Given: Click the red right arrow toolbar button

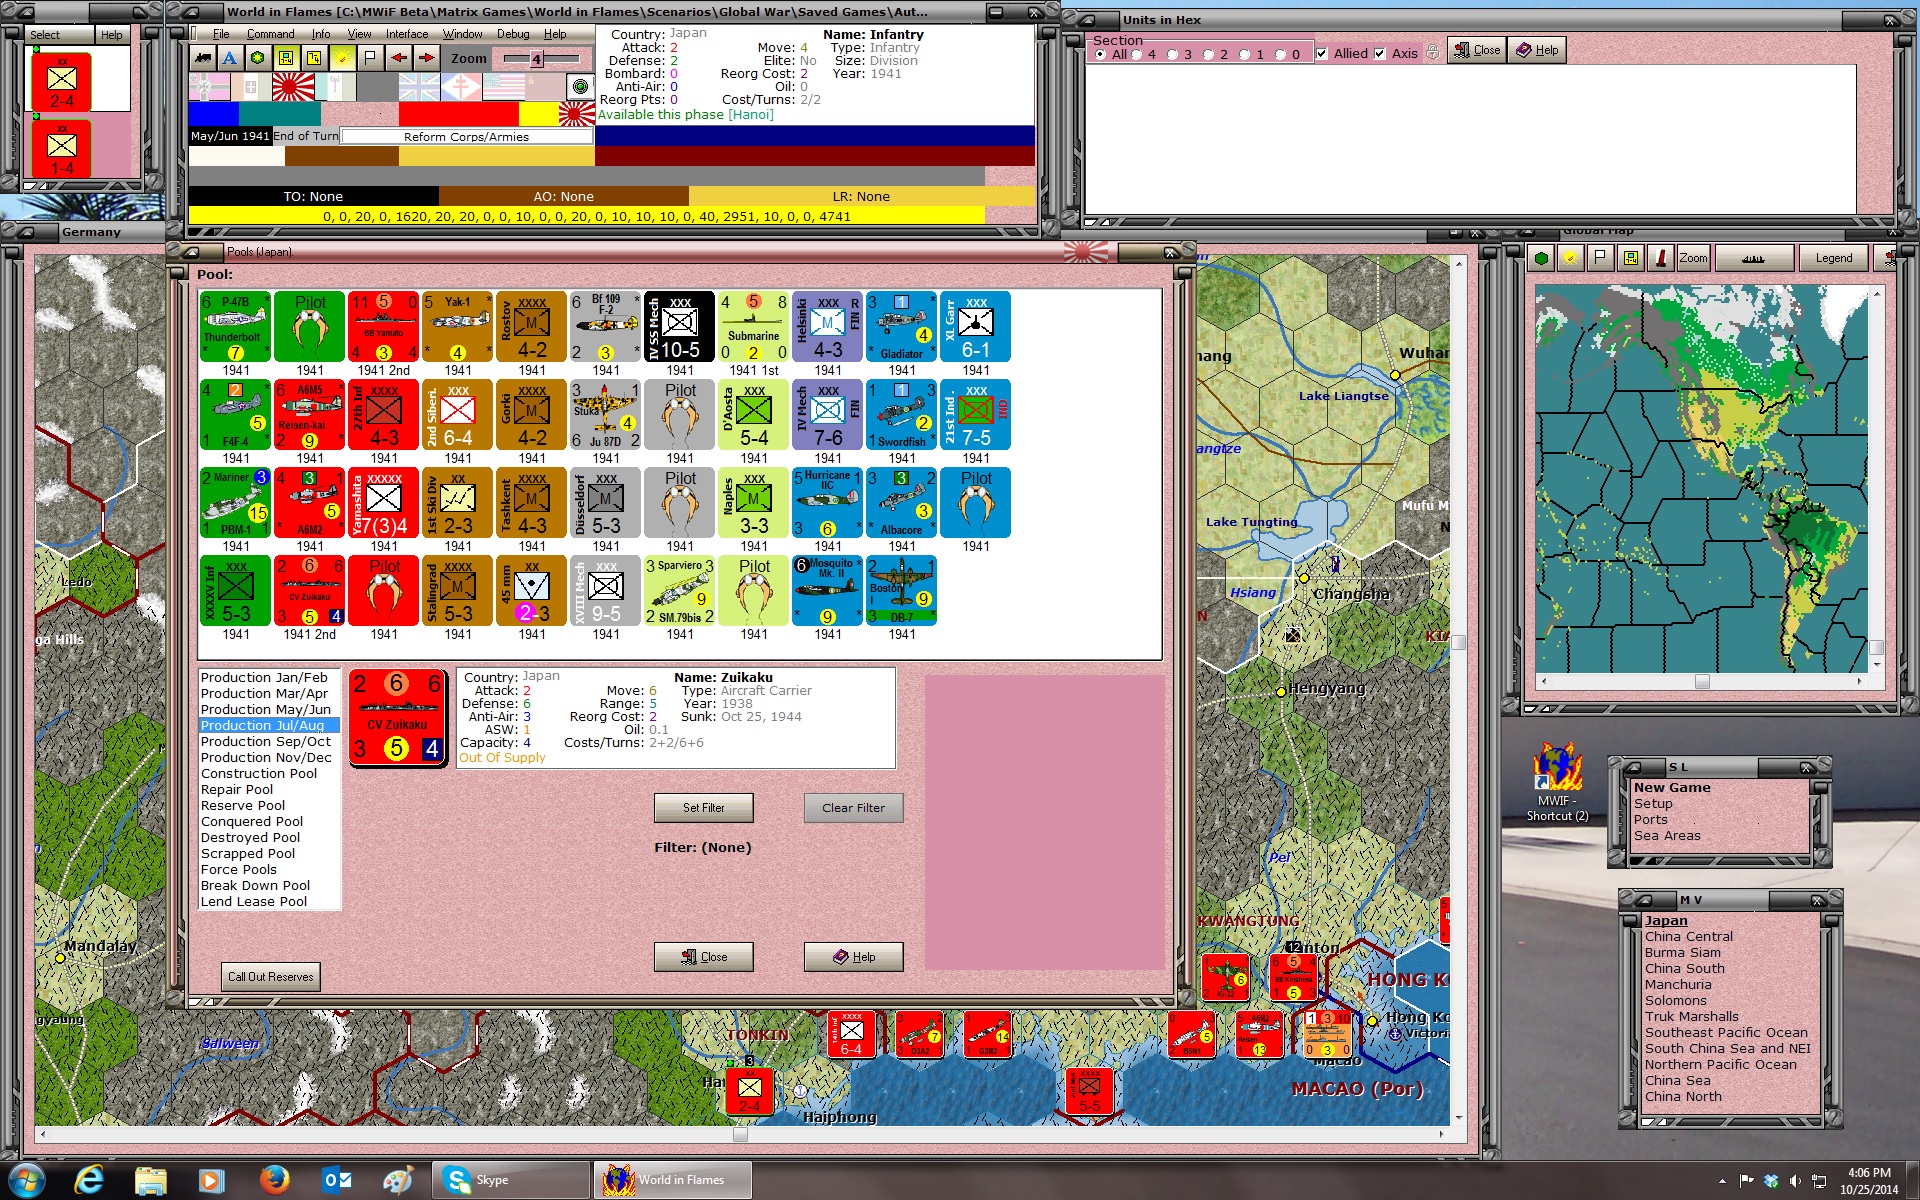Looking at the screenshot, I should click(426, 58).
